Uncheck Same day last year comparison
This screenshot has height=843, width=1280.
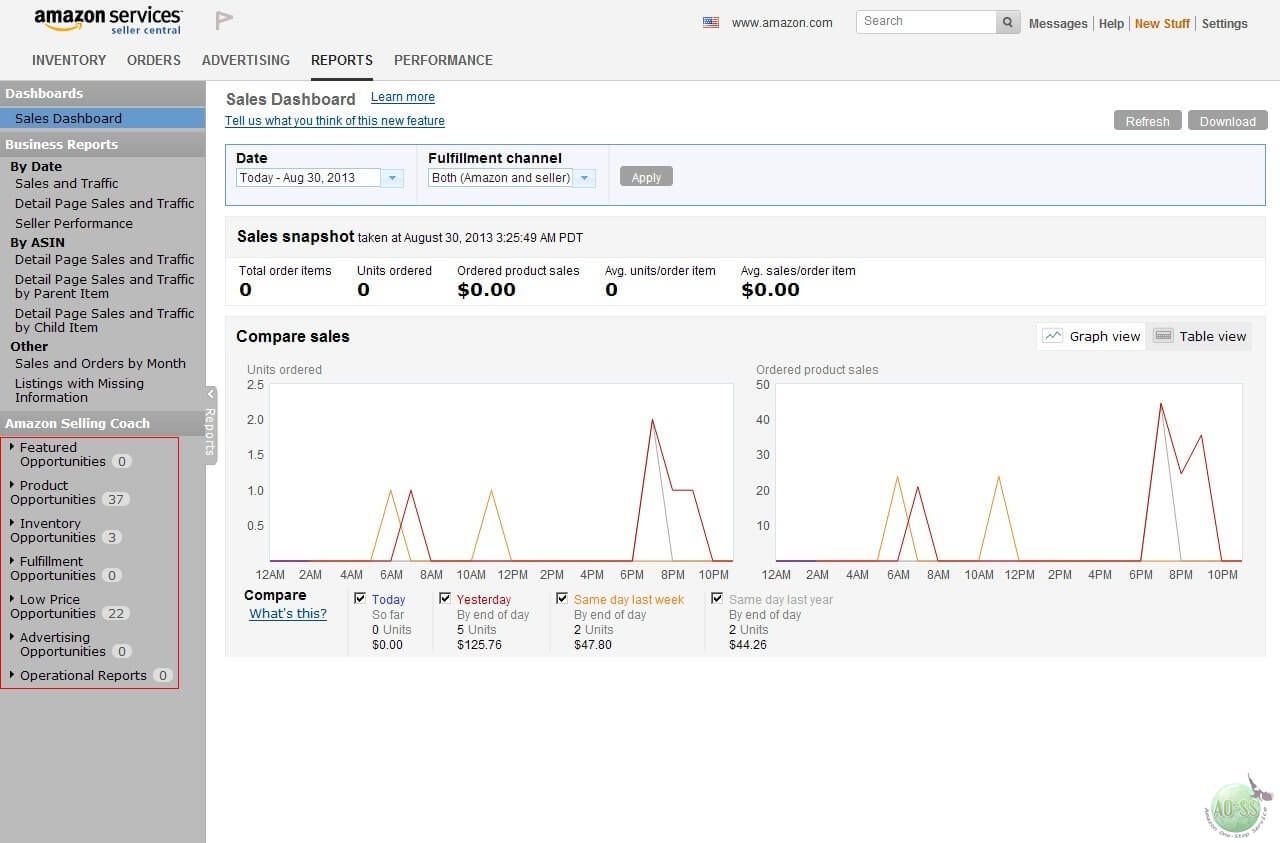click(717, 597)
